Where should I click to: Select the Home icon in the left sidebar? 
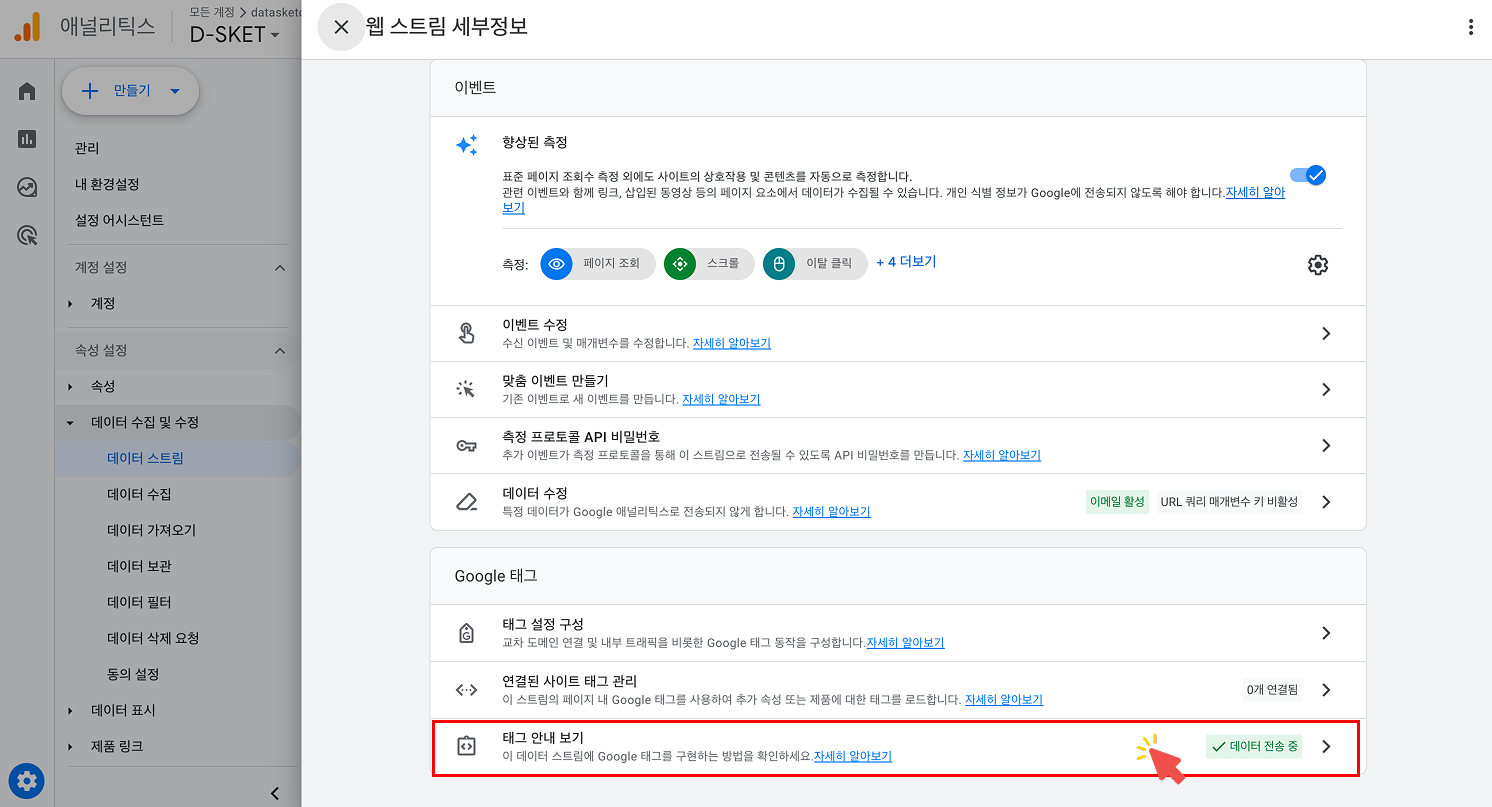point(26,90)
